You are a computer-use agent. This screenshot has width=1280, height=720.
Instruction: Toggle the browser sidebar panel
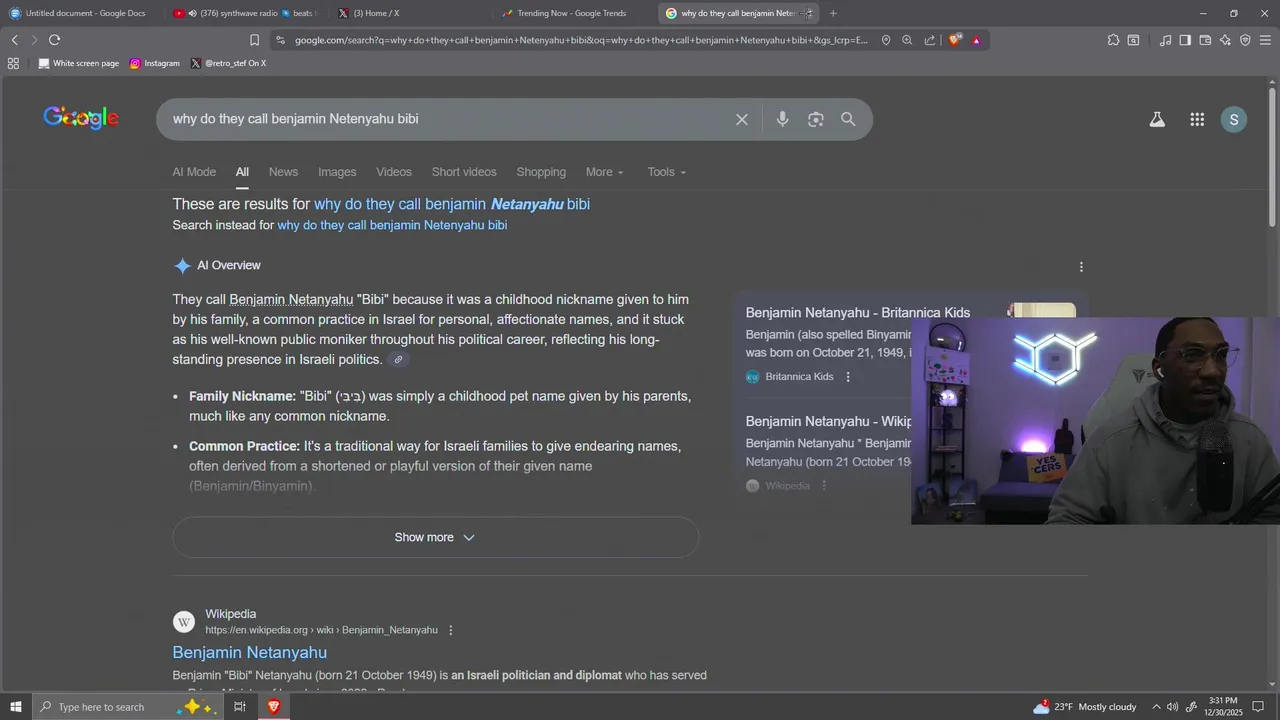tap(1185, 40)
